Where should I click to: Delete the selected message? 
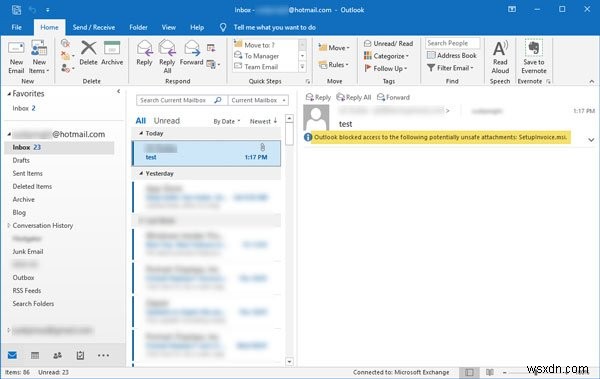(88, 53)
